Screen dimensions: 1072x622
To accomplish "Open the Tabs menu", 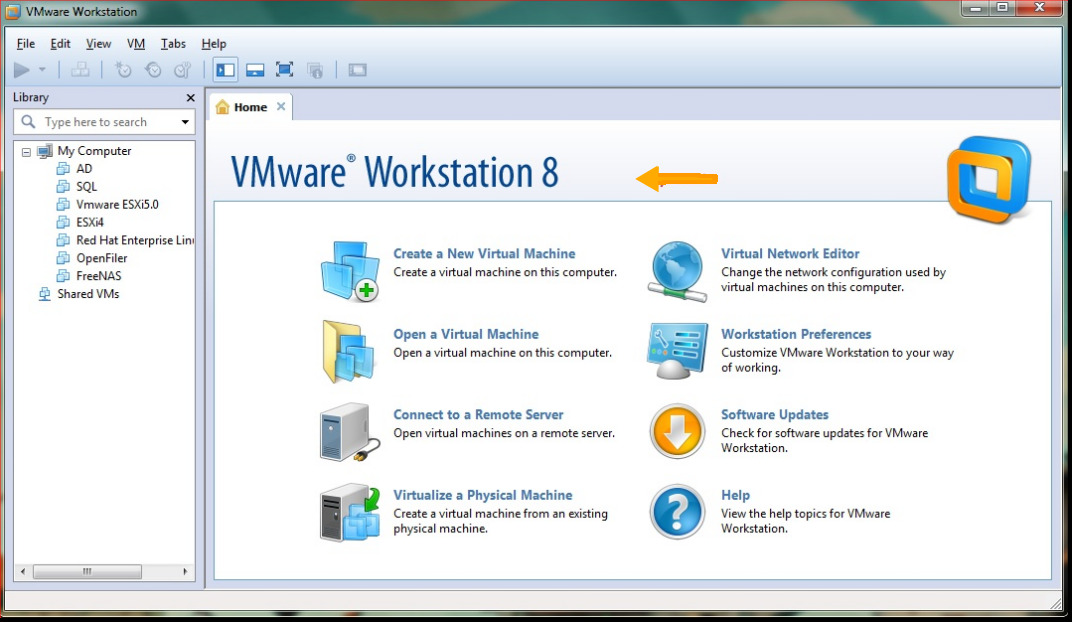I will point(173,44).
